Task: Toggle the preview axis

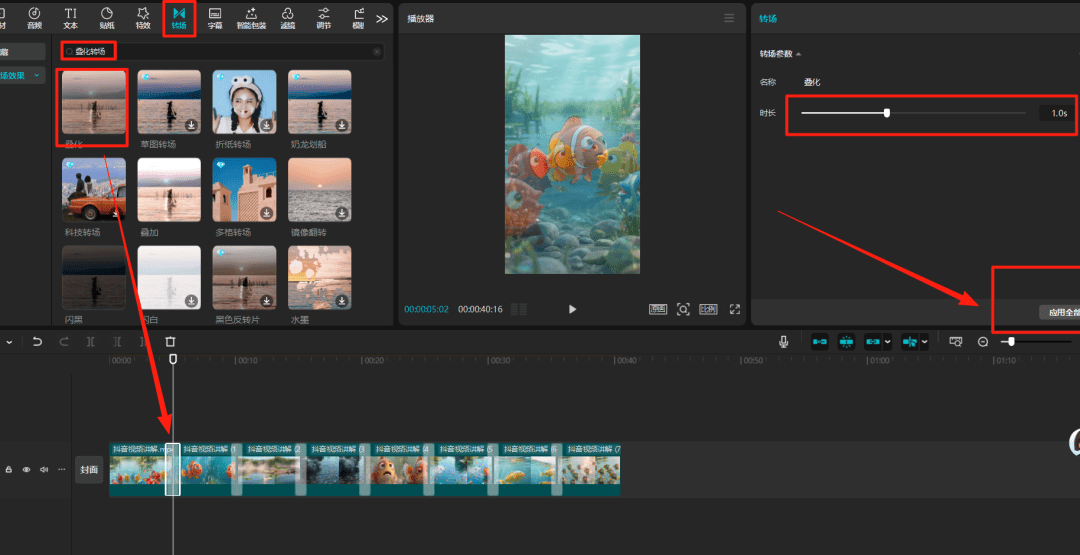Action: coord(910,341)
